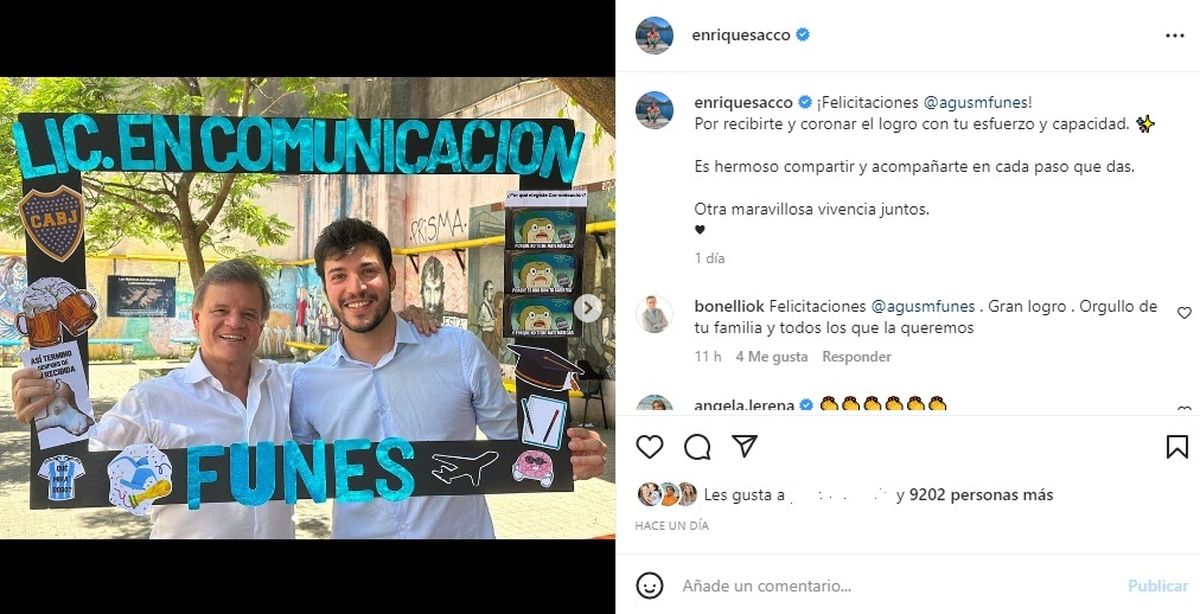Open bonelliok's avatar

coord(654,314)
